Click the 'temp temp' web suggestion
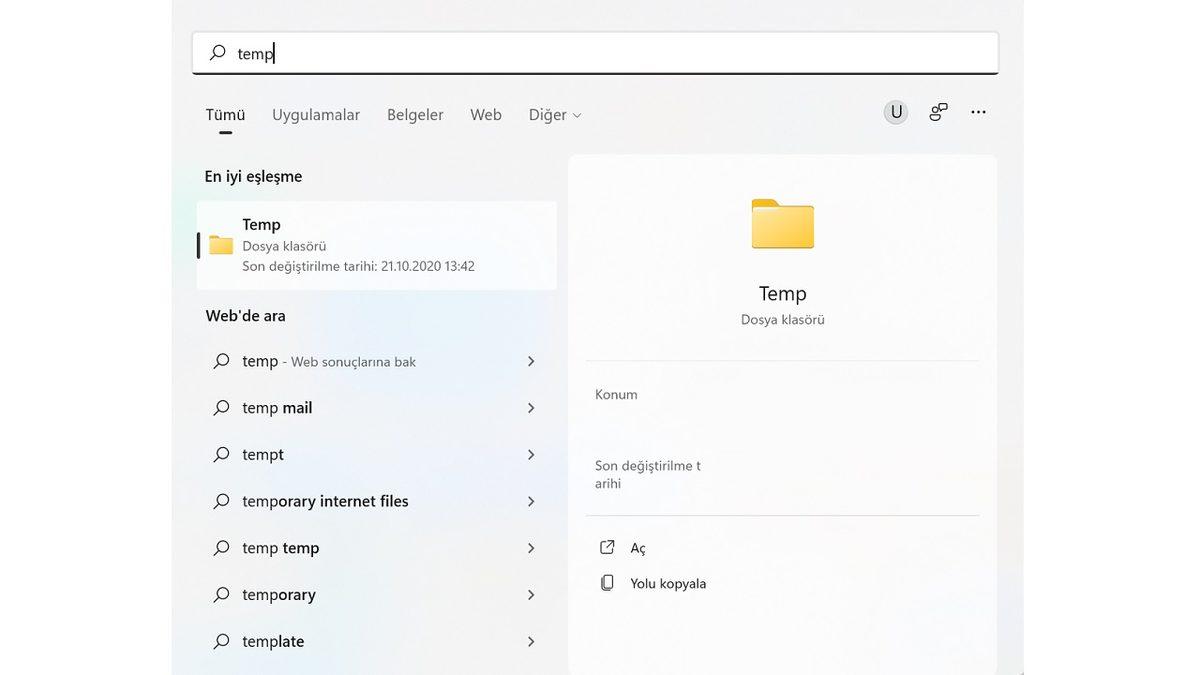 (281, 548)
